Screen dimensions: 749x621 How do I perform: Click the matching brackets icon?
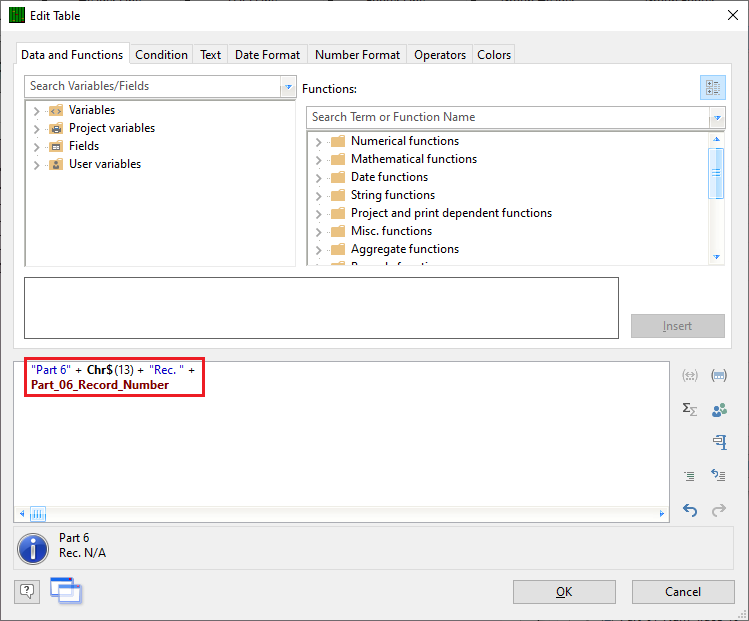click(689, 375)
